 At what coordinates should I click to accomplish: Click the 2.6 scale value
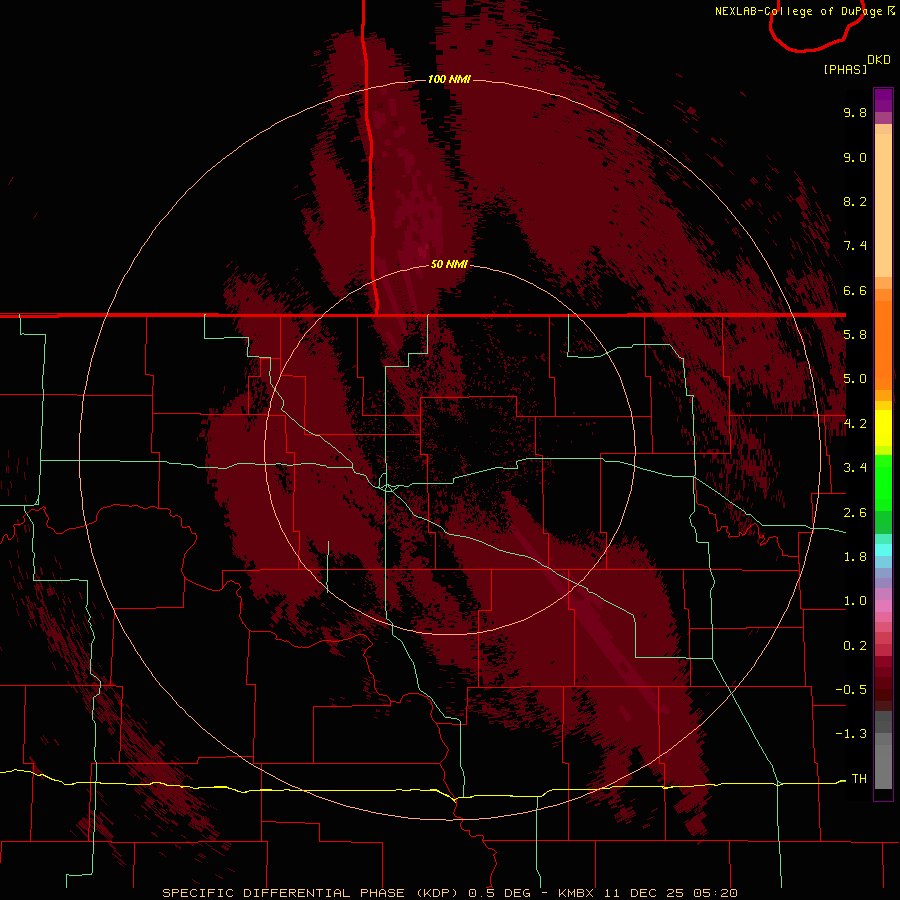click(855, 513)
